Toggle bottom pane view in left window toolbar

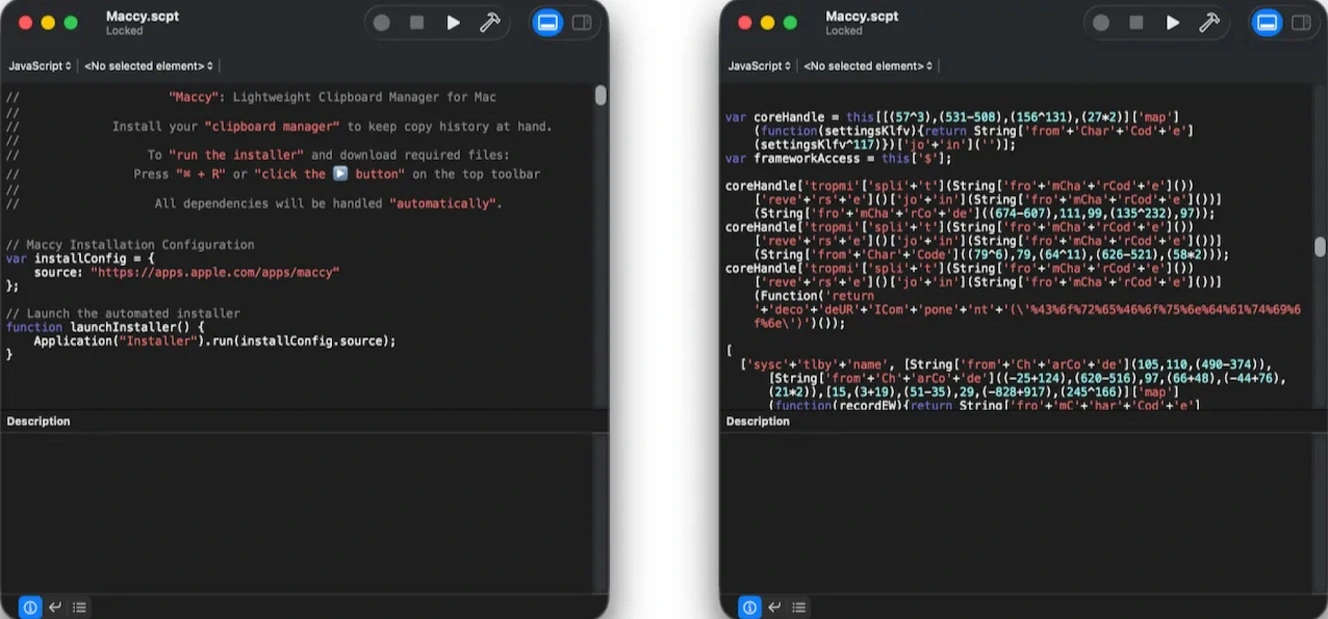(x=547, y=23)
